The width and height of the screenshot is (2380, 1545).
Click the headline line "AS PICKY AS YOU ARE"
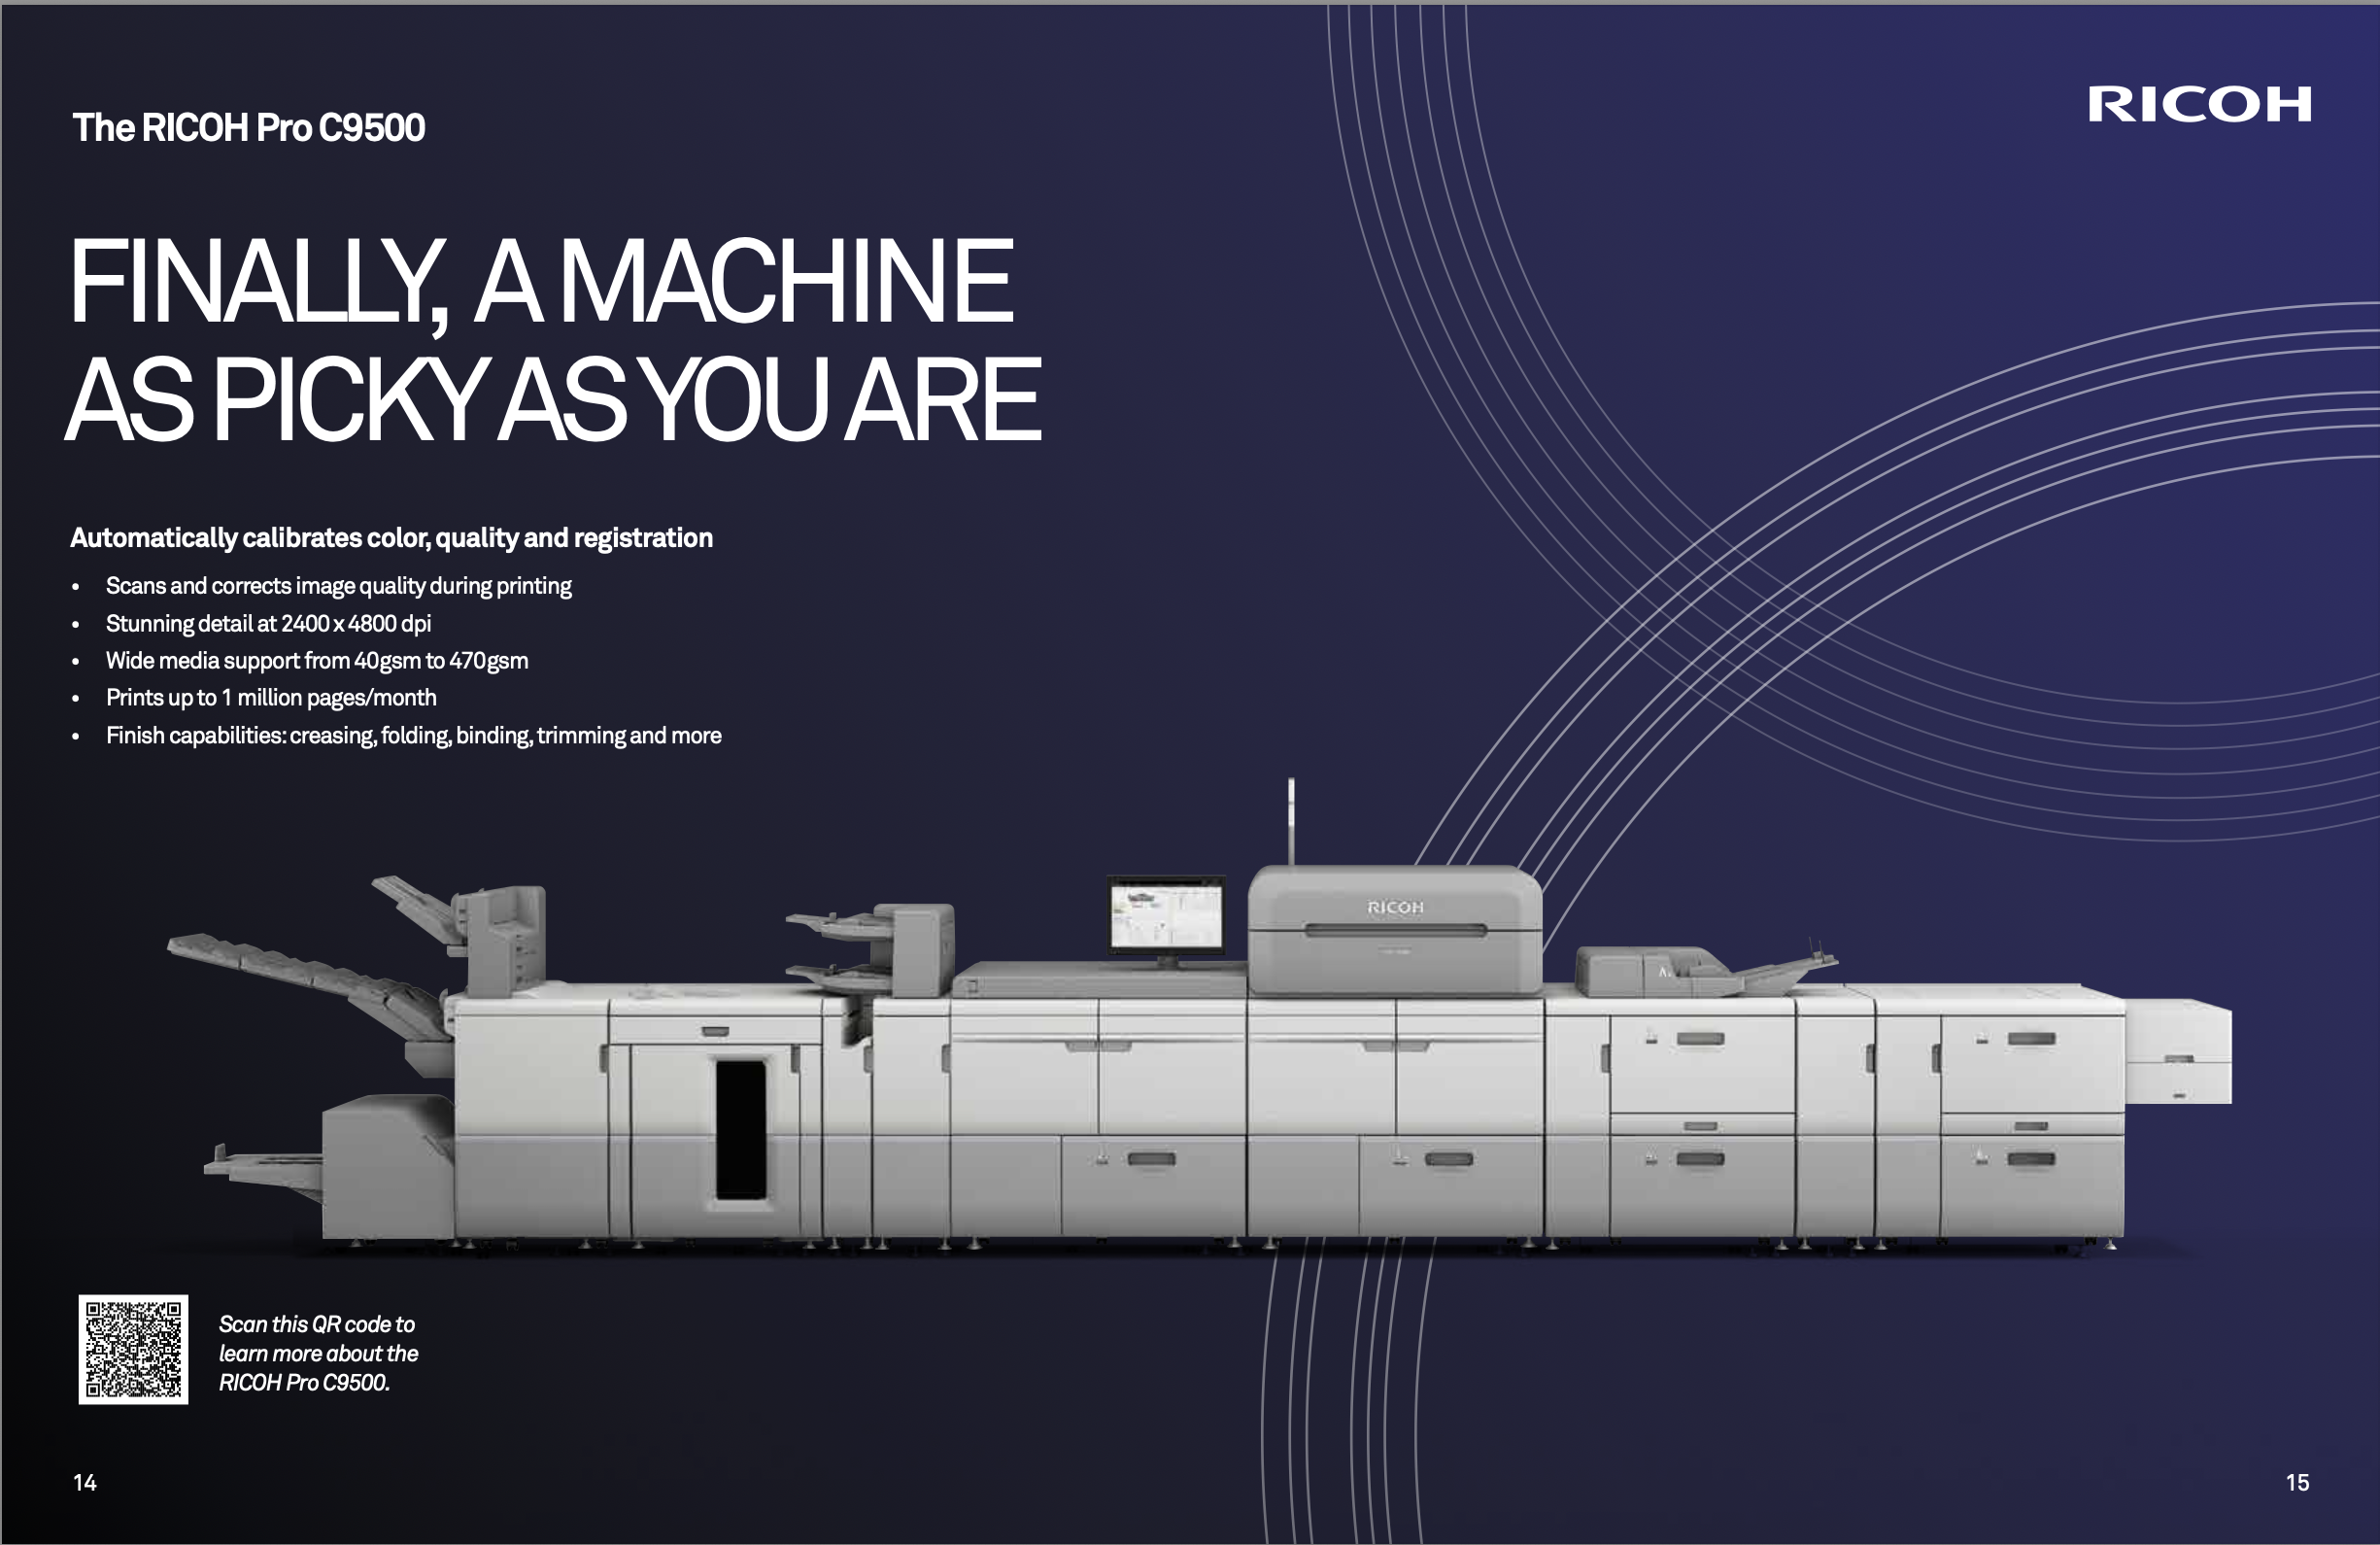pos(554,400)
